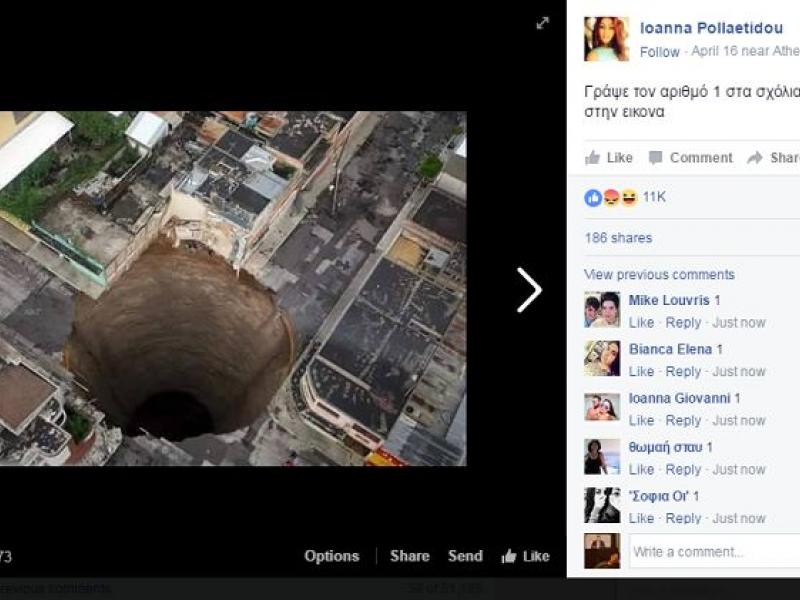Image resolution: width=800 pixels, height=600 pixels.
Task: Click the Like thumb icon on the post
Action: [593, 158]
